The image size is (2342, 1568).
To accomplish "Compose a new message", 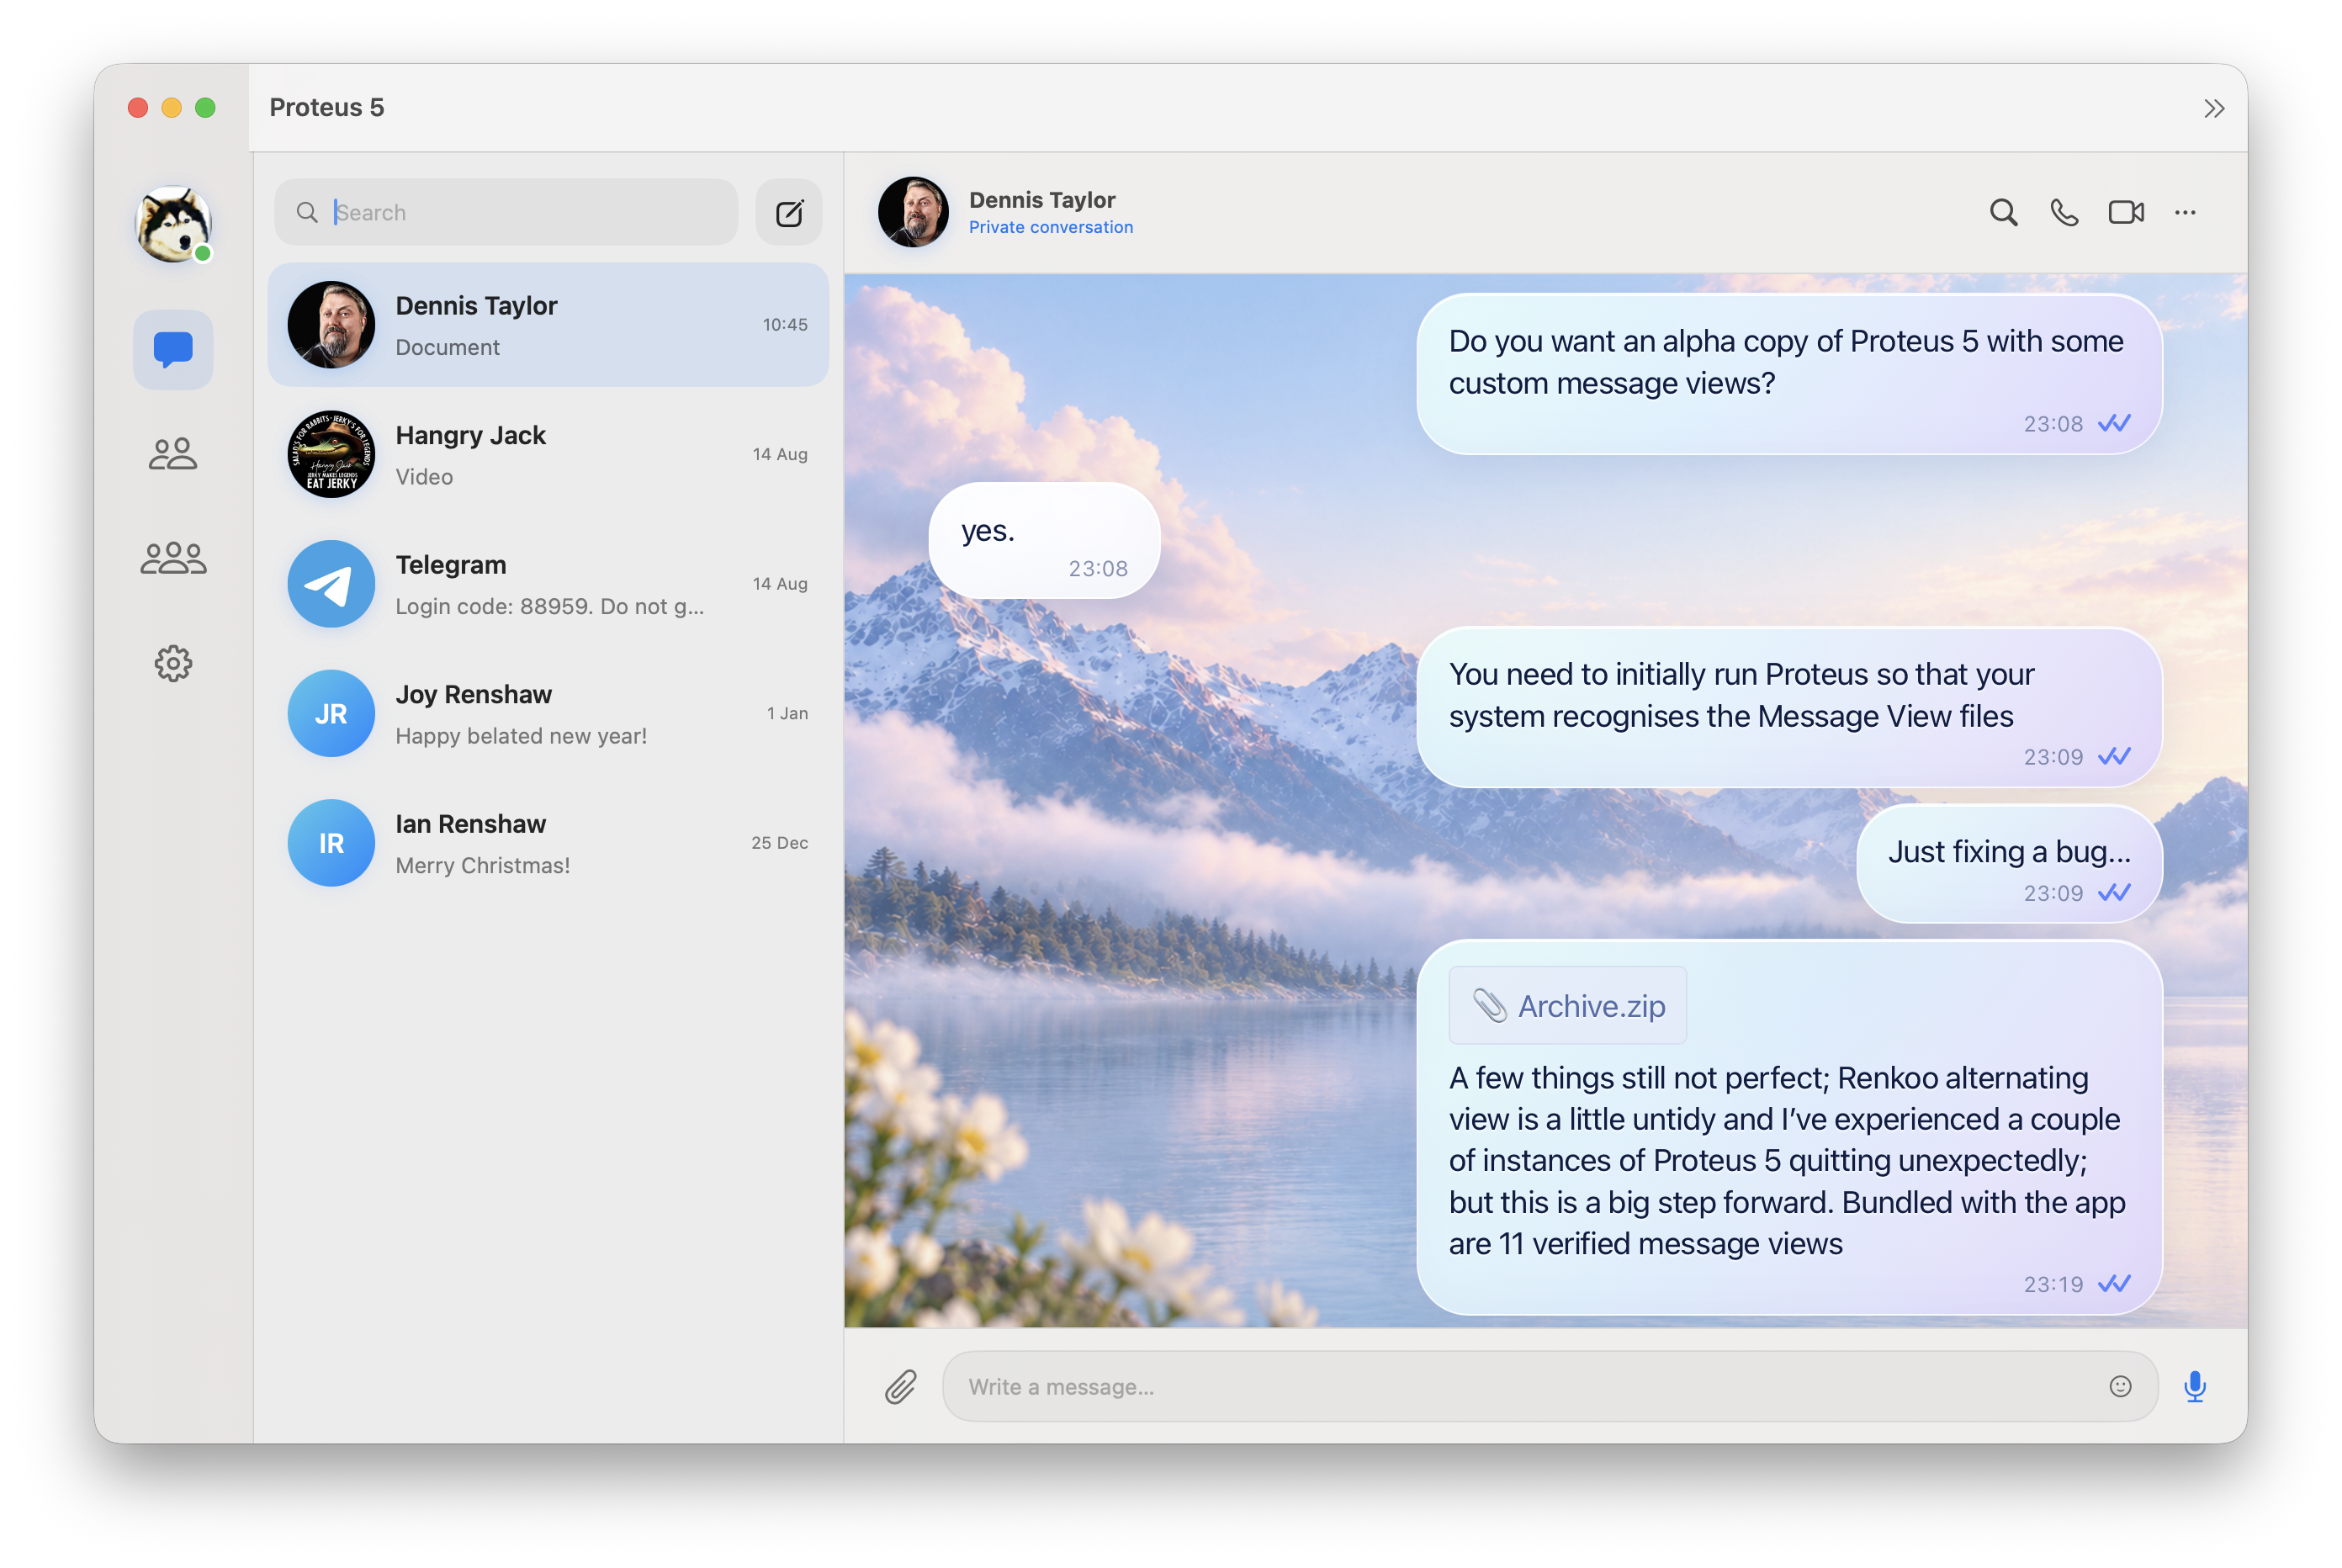I will pyautogui.click(x=789, y=212).
